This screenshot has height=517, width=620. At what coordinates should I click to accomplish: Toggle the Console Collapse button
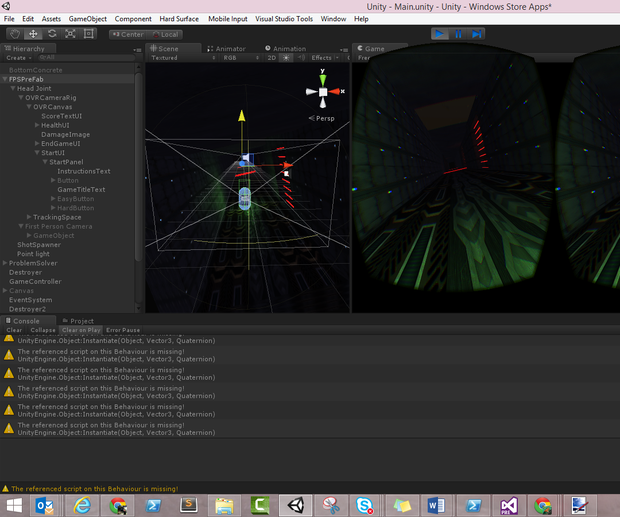pyautogui.click(x=43, y=330)
